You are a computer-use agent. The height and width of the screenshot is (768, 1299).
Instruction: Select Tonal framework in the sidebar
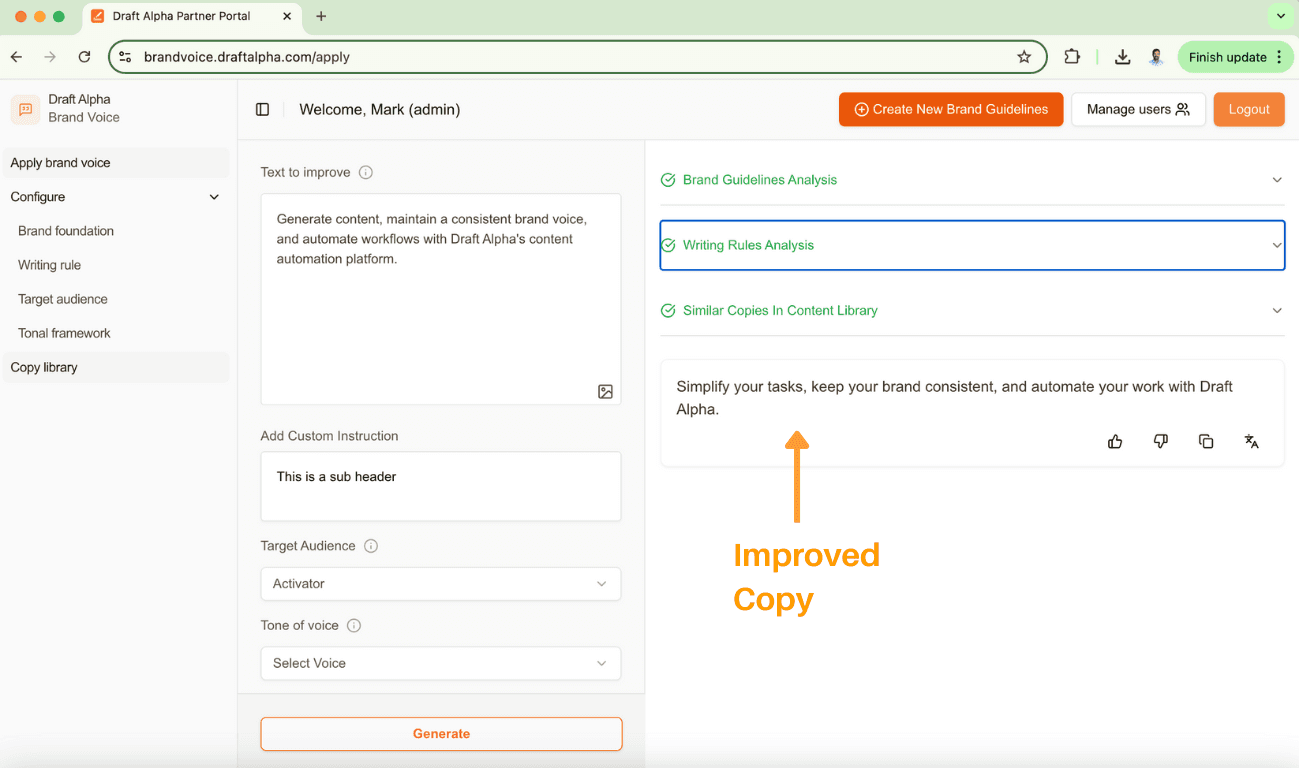[64, 333]
